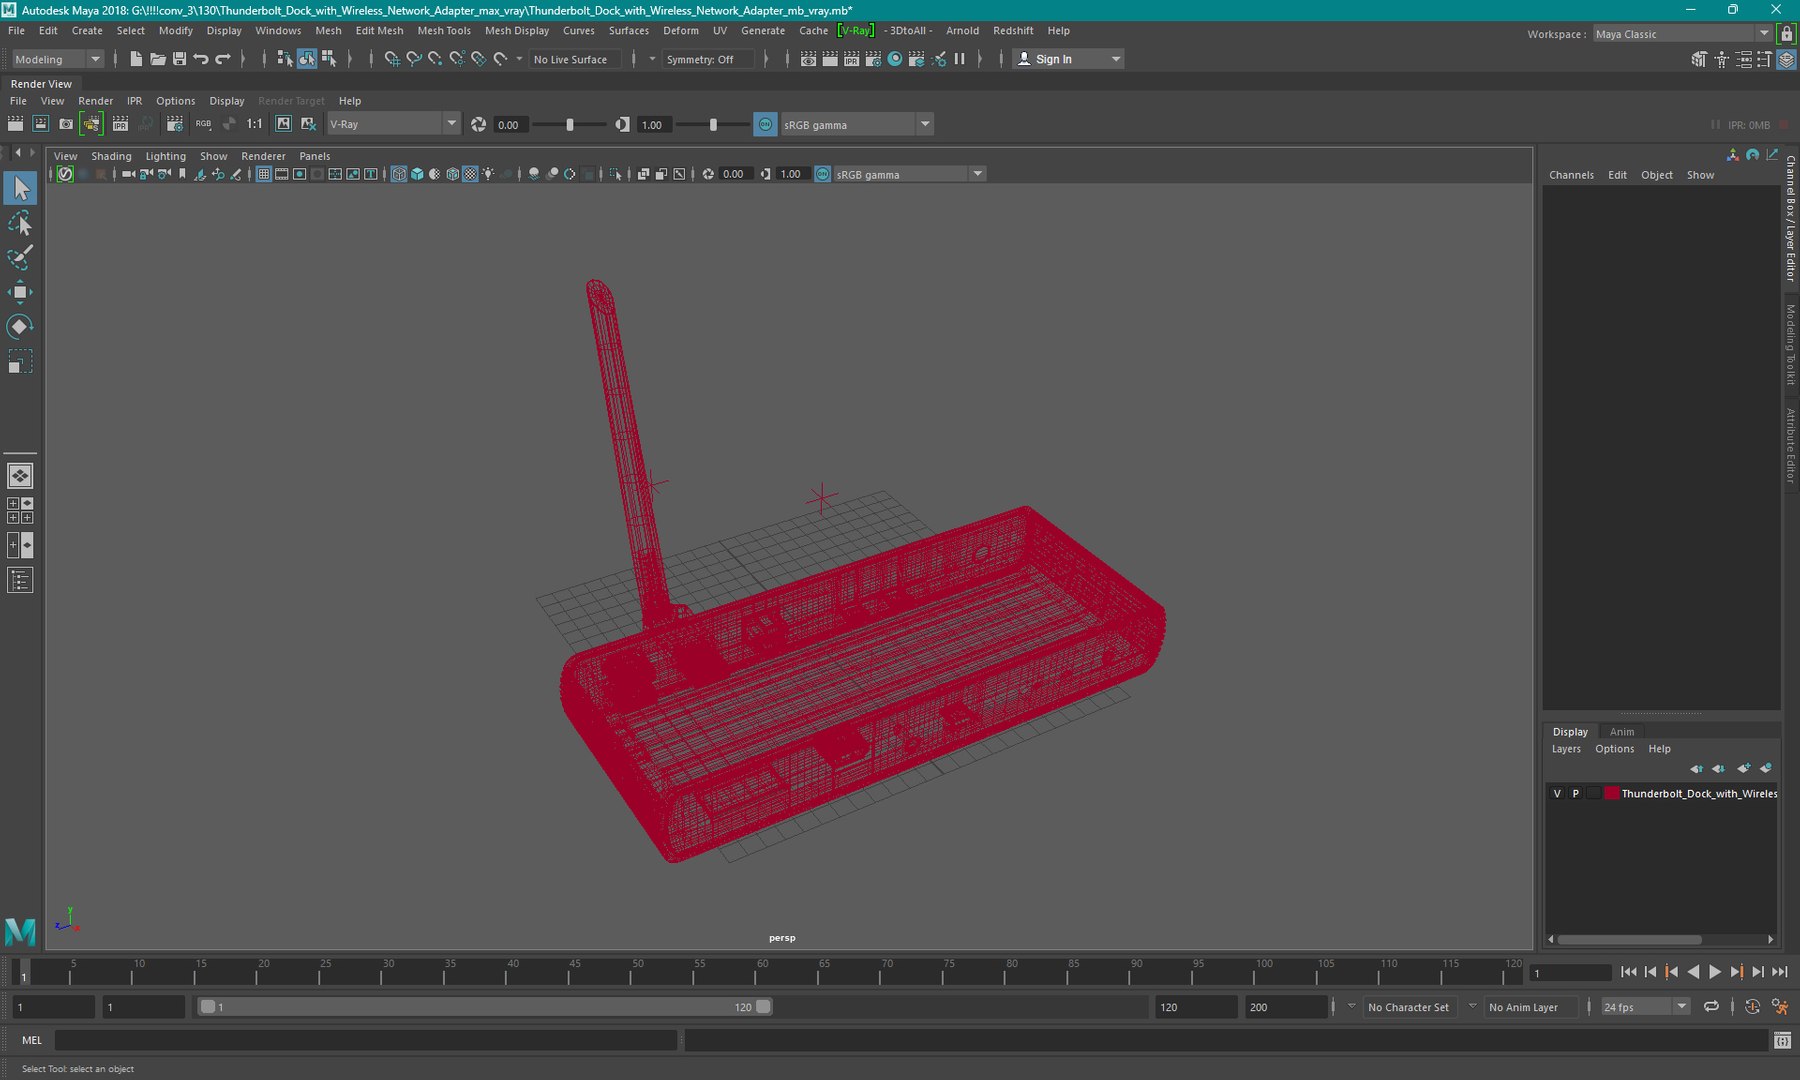Open the animation preferences running-man icon

(1779, 1007)
